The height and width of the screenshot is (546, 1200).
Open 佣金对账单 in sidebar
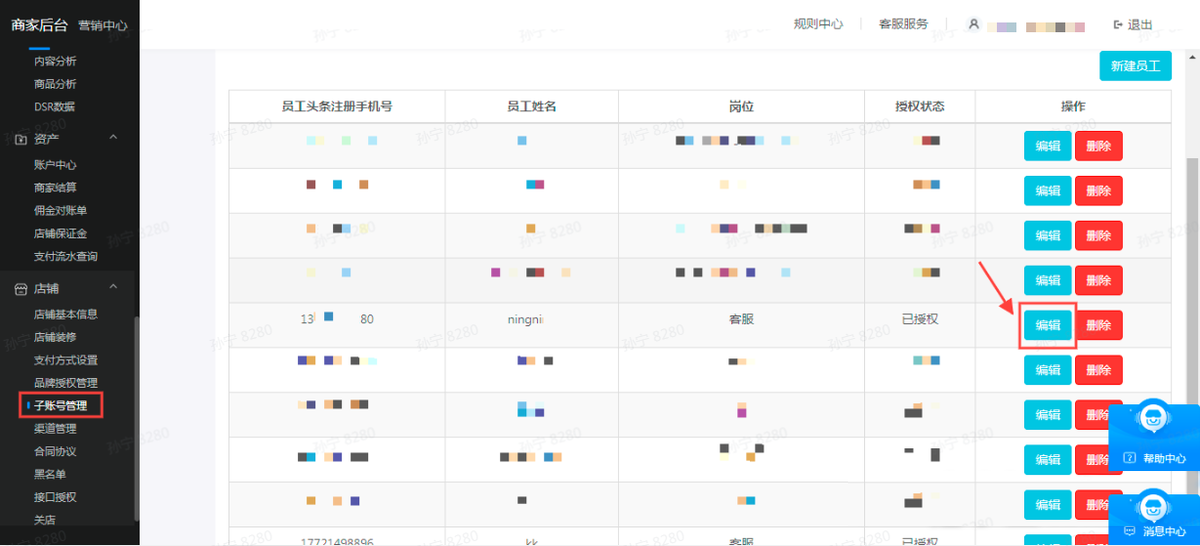click(x=60, y=211)
